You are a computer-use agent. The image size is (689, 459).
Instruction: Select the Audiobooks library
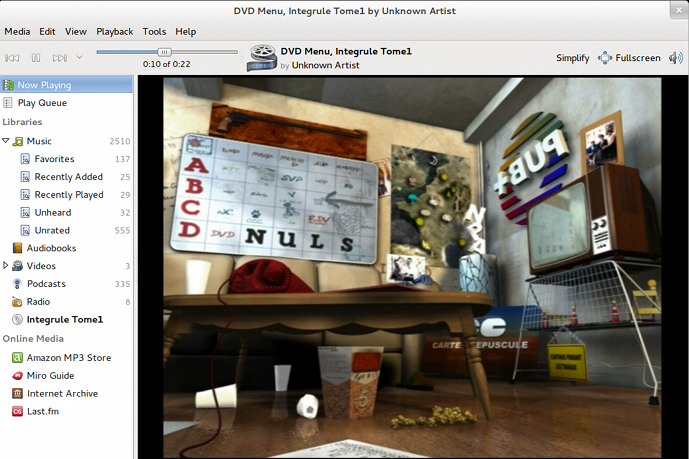tap(51, 248)
